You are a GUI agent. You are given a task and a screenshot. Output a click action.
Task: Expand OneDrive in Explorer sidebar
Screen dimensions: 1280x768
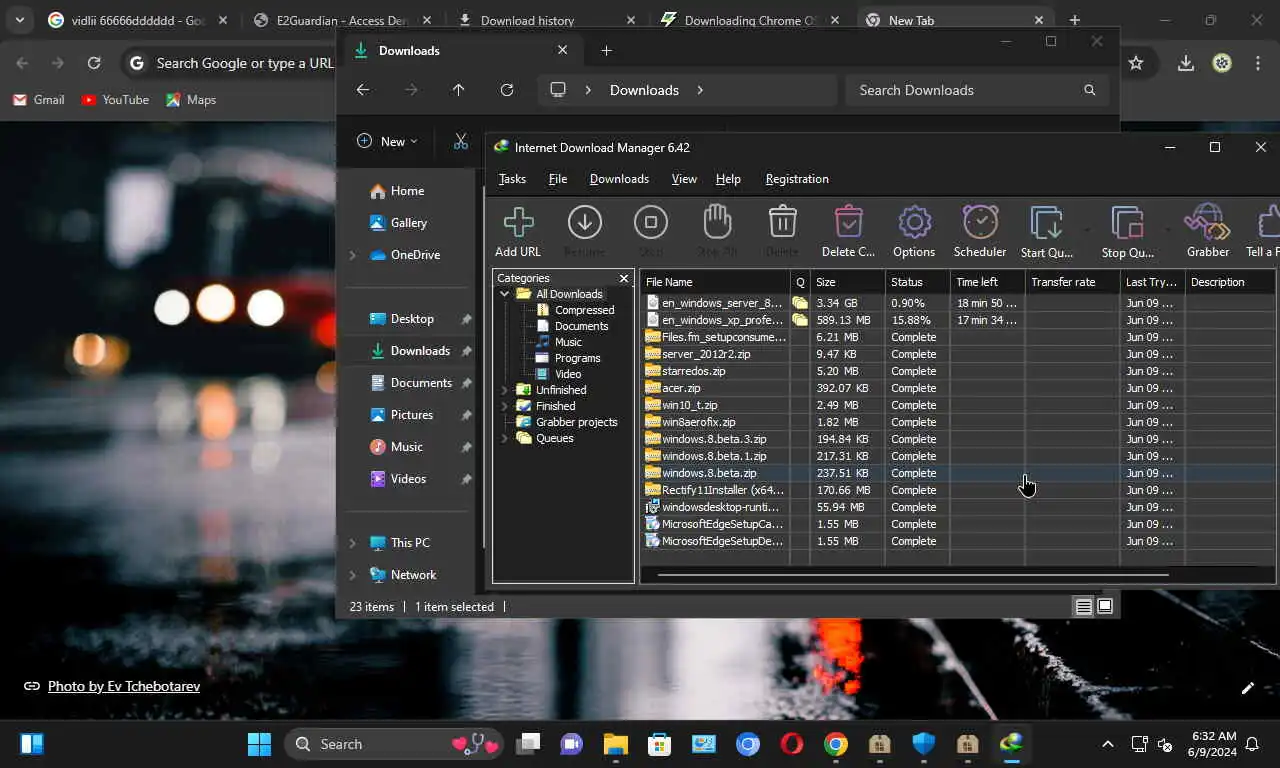(x=352, y=255)
